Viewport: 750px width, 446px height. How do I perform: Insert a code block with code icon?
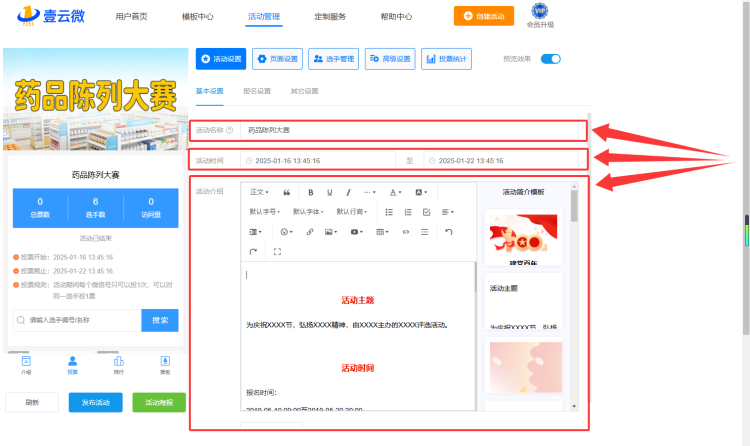406,232
